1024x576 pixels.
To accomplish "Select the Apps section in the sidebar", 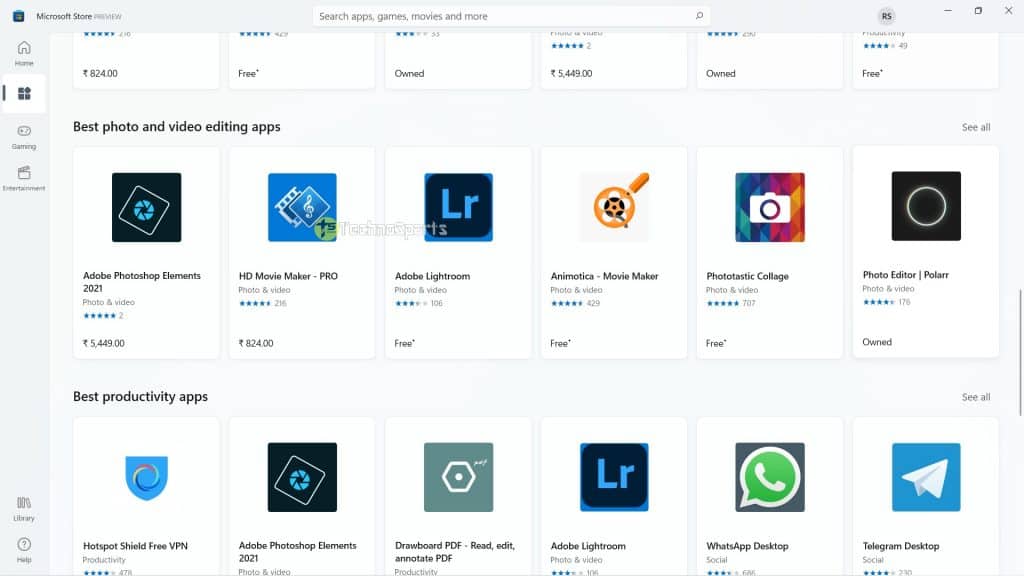I will 24,93.
